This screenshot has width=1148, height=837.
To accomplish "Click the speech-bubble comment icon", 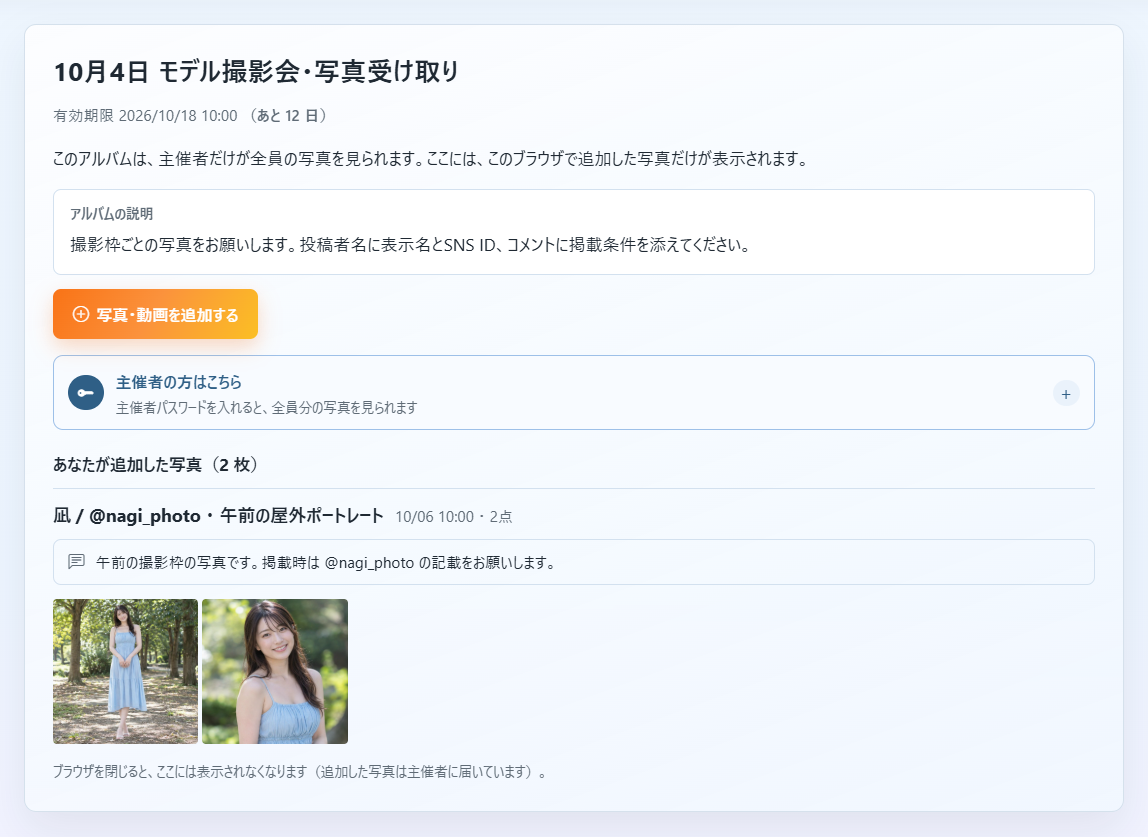I will 76,562.
